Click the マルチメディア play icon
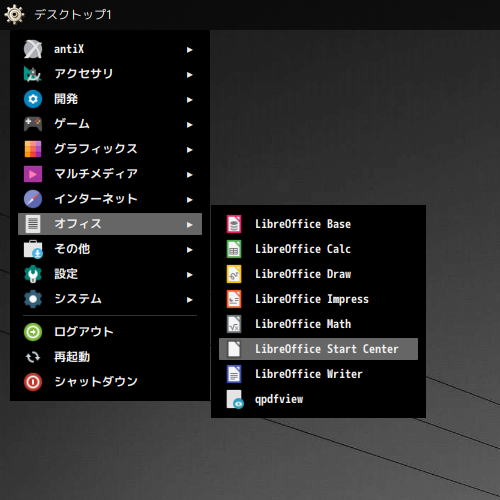500x500 pixels. [33, 174]
